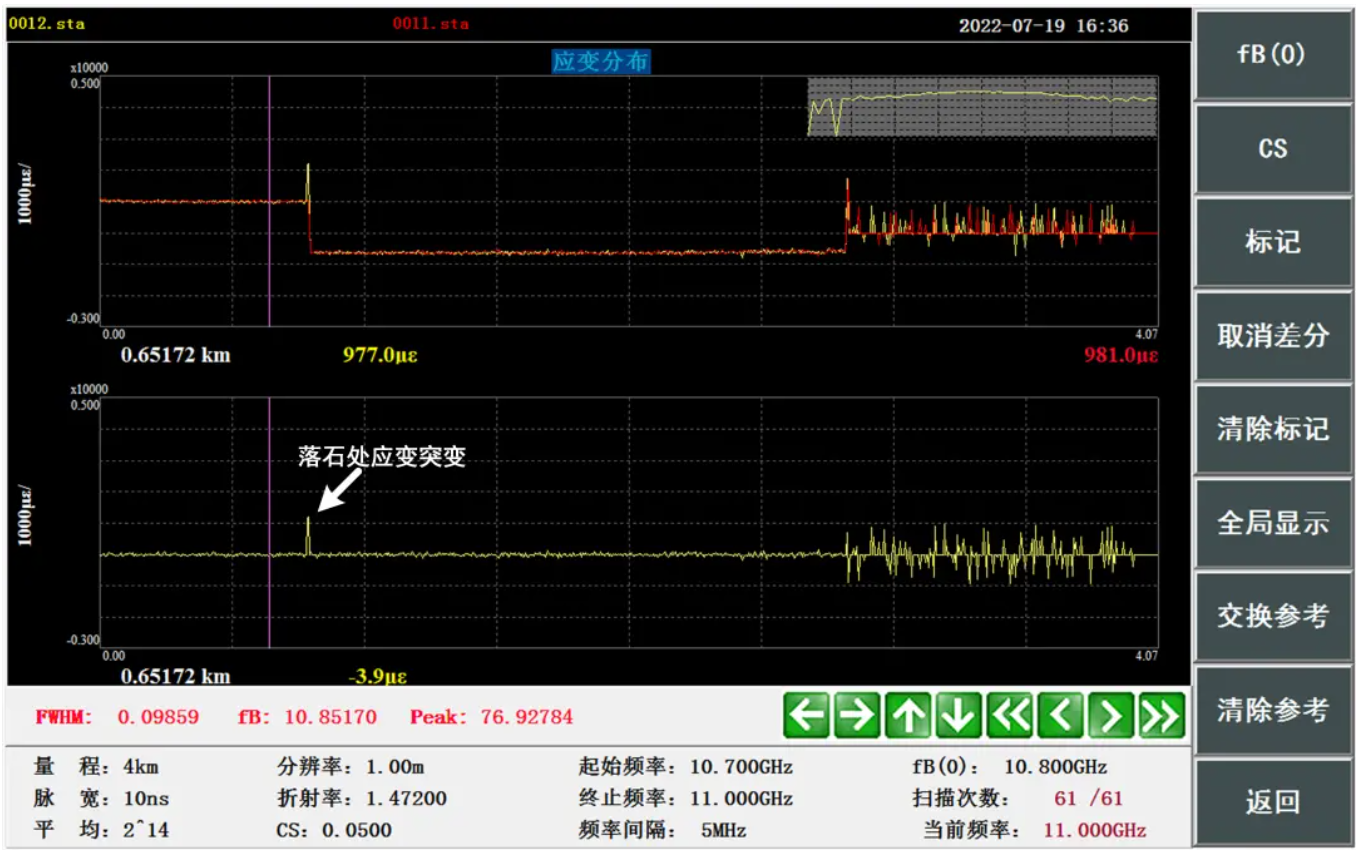This screenshot has width=1362, height=860.
Task: Click the gray overview thumbnail in upper chart
Action: click(982, 107)
